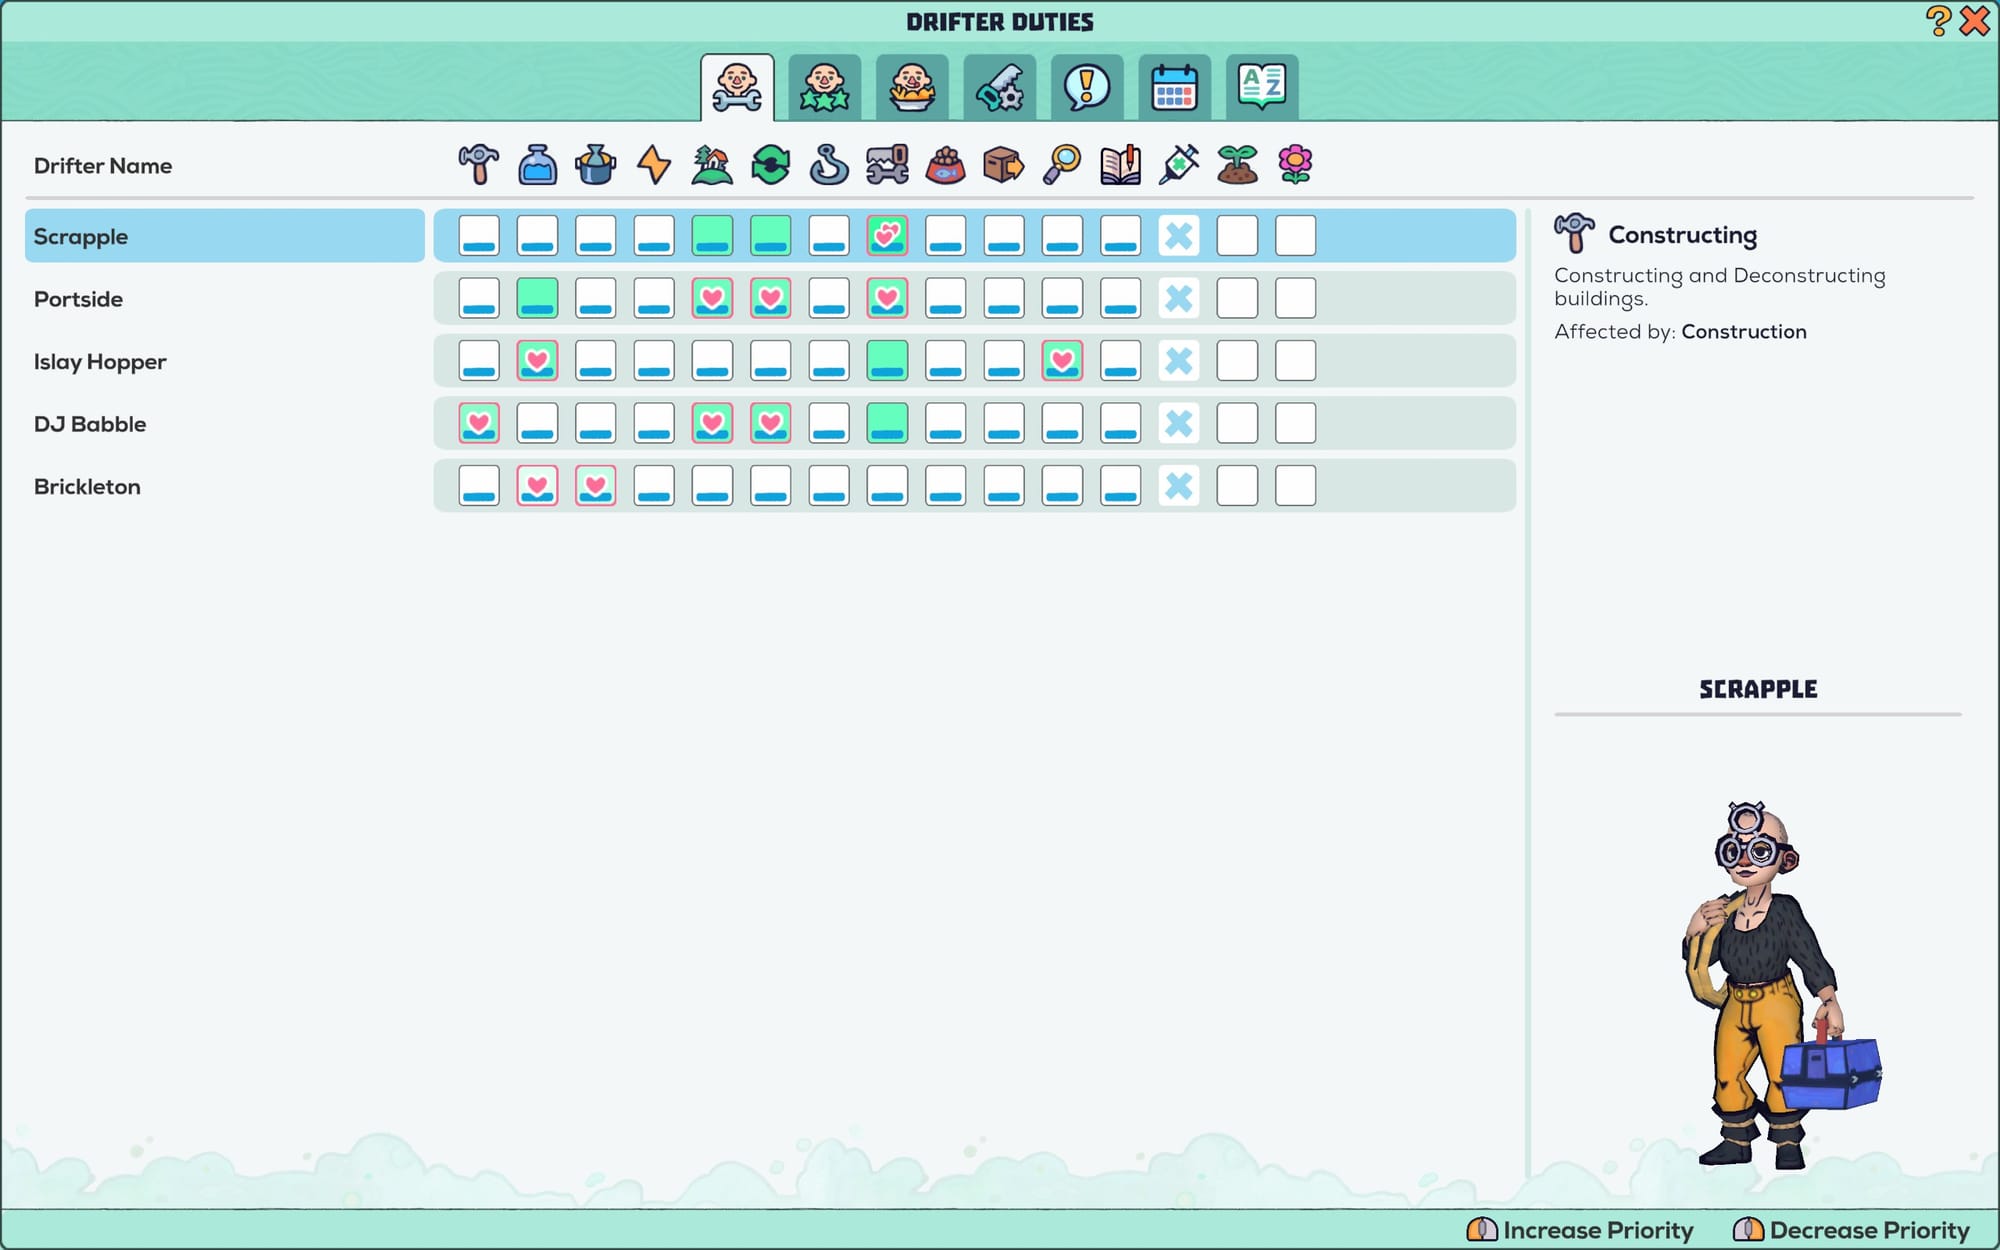
Task: Click the magnifying glass duty column icon
Action: 1062,165
